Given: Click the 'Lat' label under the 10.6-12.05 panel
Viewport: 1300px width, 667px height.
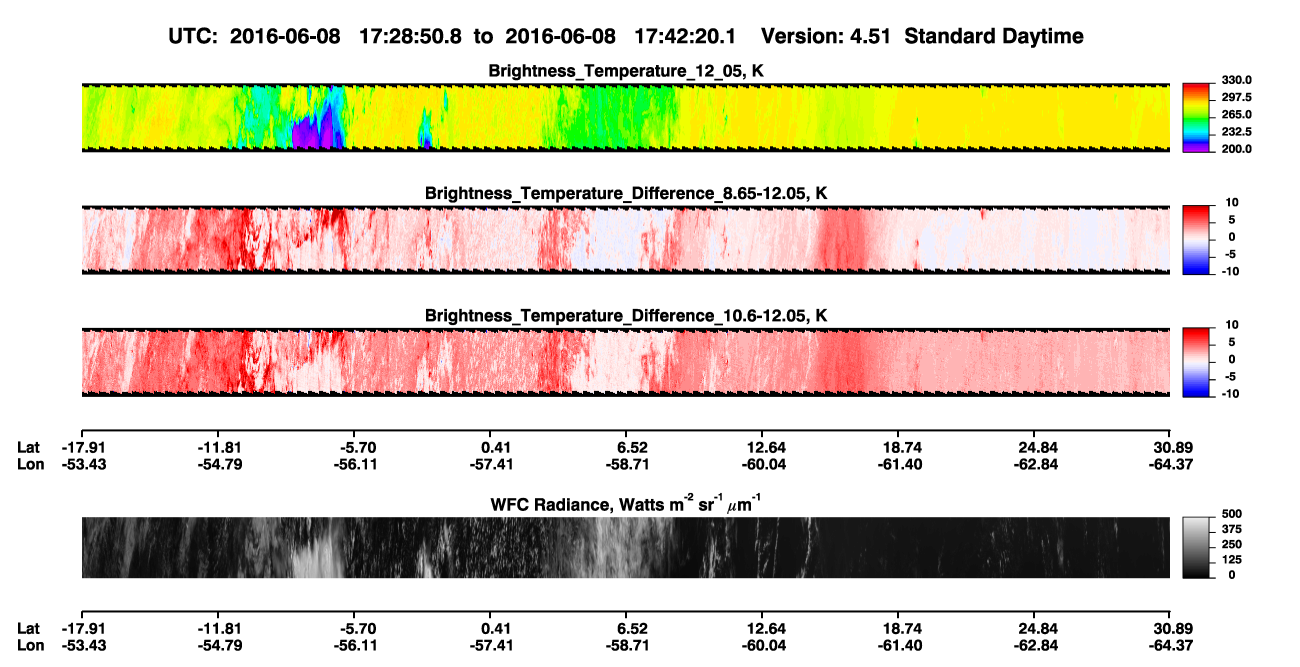Looking at the screenshot, I should pyautogui.click(x=29, y=448).
